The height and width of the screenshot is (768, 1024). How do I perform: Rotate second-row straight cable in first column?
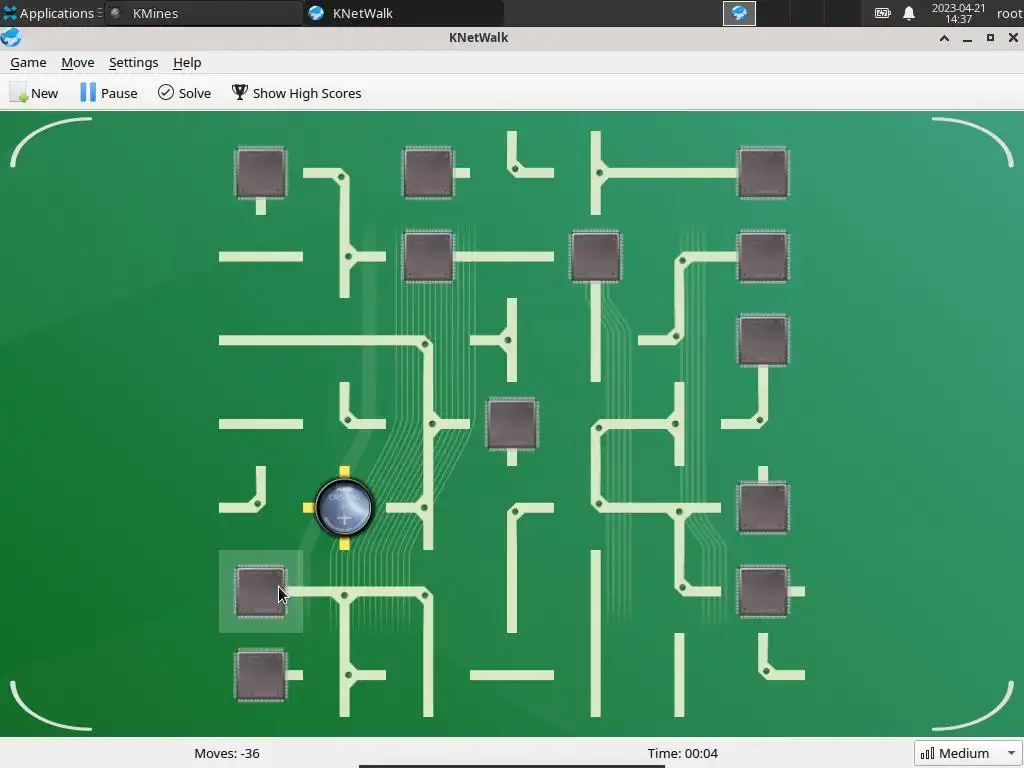pos(261,257)
